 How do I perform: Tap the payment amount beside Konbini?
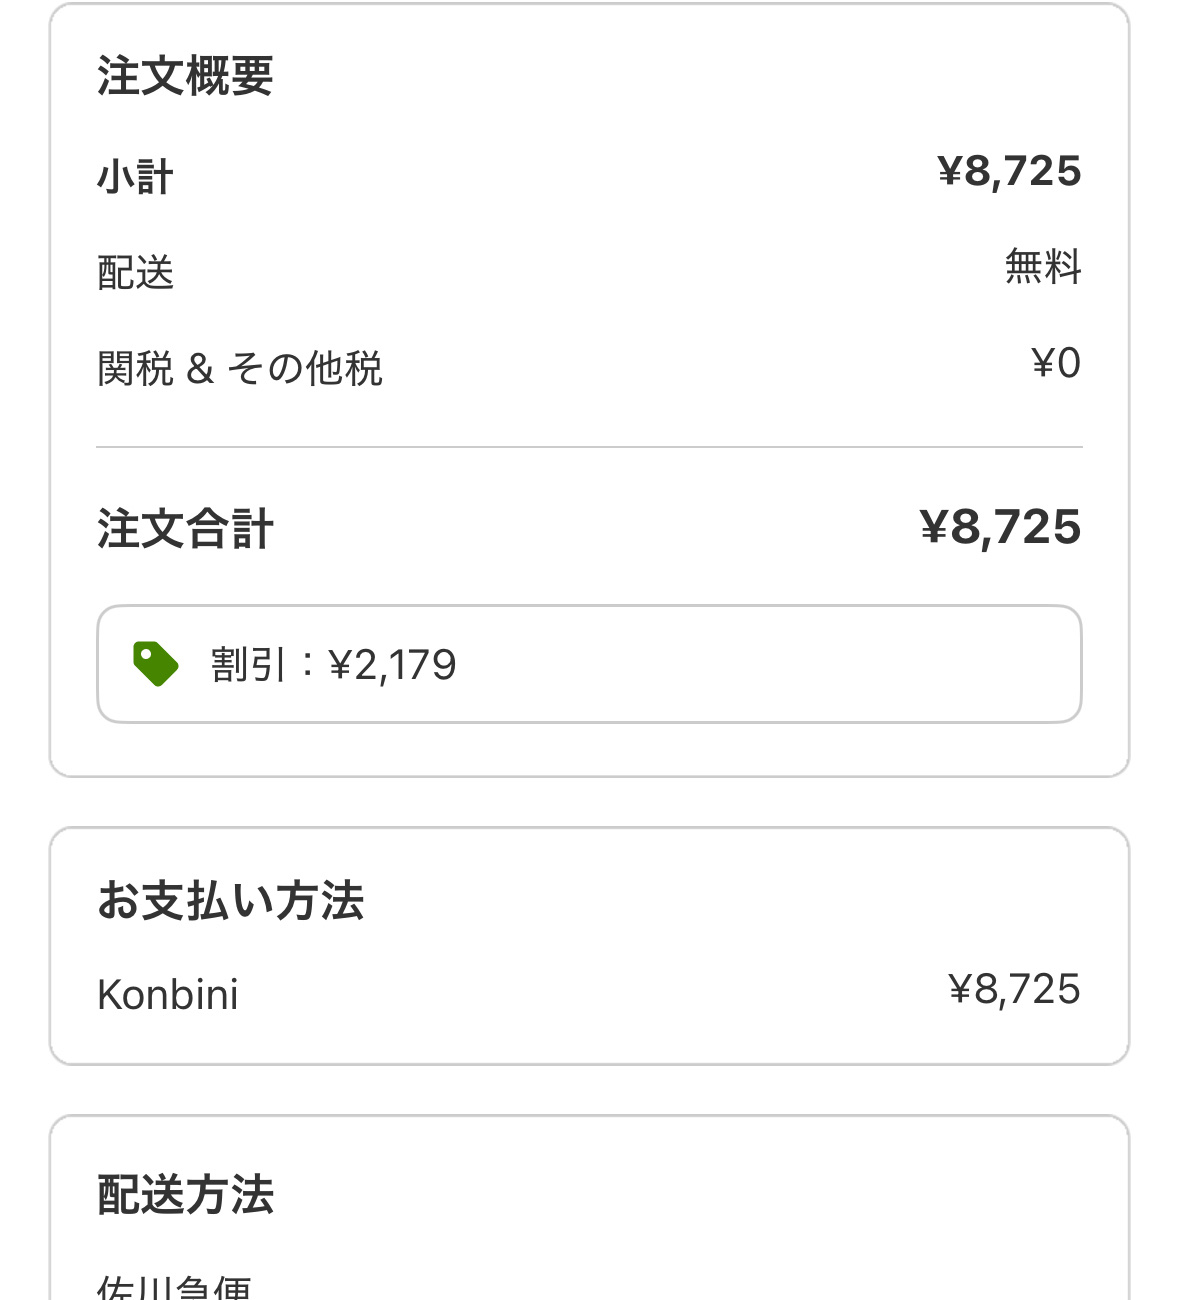pyautogui.click(x=1014, y=990)
